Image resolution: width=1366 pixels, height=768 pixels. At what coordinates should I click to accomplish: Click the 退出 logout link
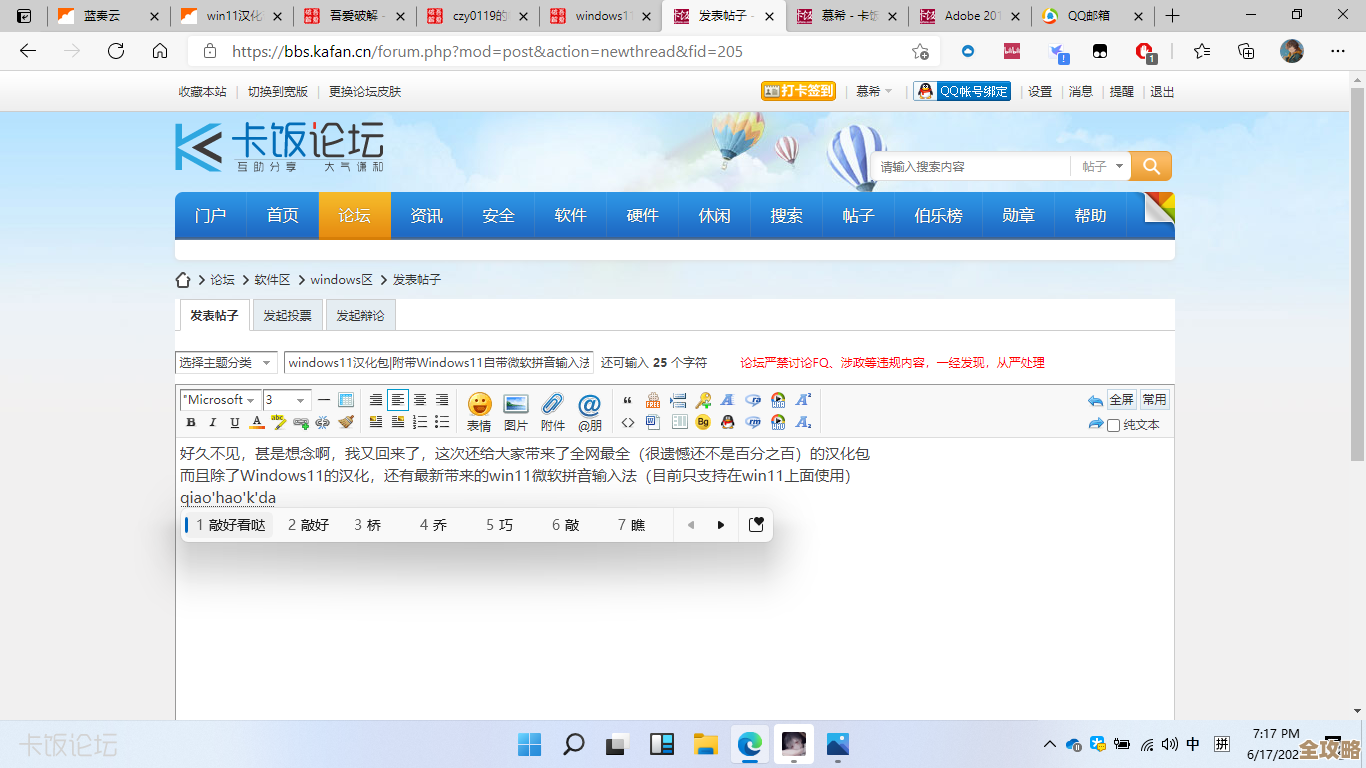[1160, 90]
